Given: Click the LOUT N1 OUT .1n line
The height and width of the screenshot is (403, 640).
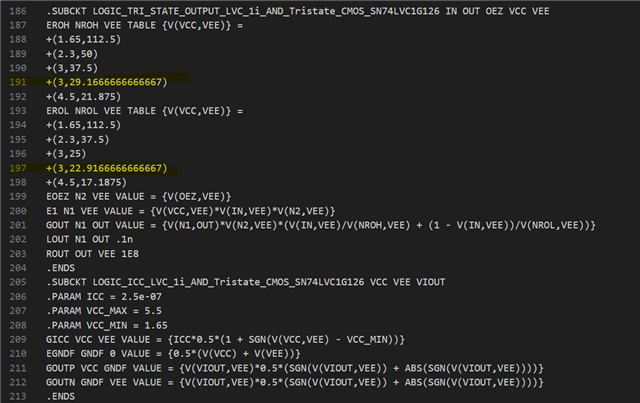Looking at the screenshot, I should (89, 239).
